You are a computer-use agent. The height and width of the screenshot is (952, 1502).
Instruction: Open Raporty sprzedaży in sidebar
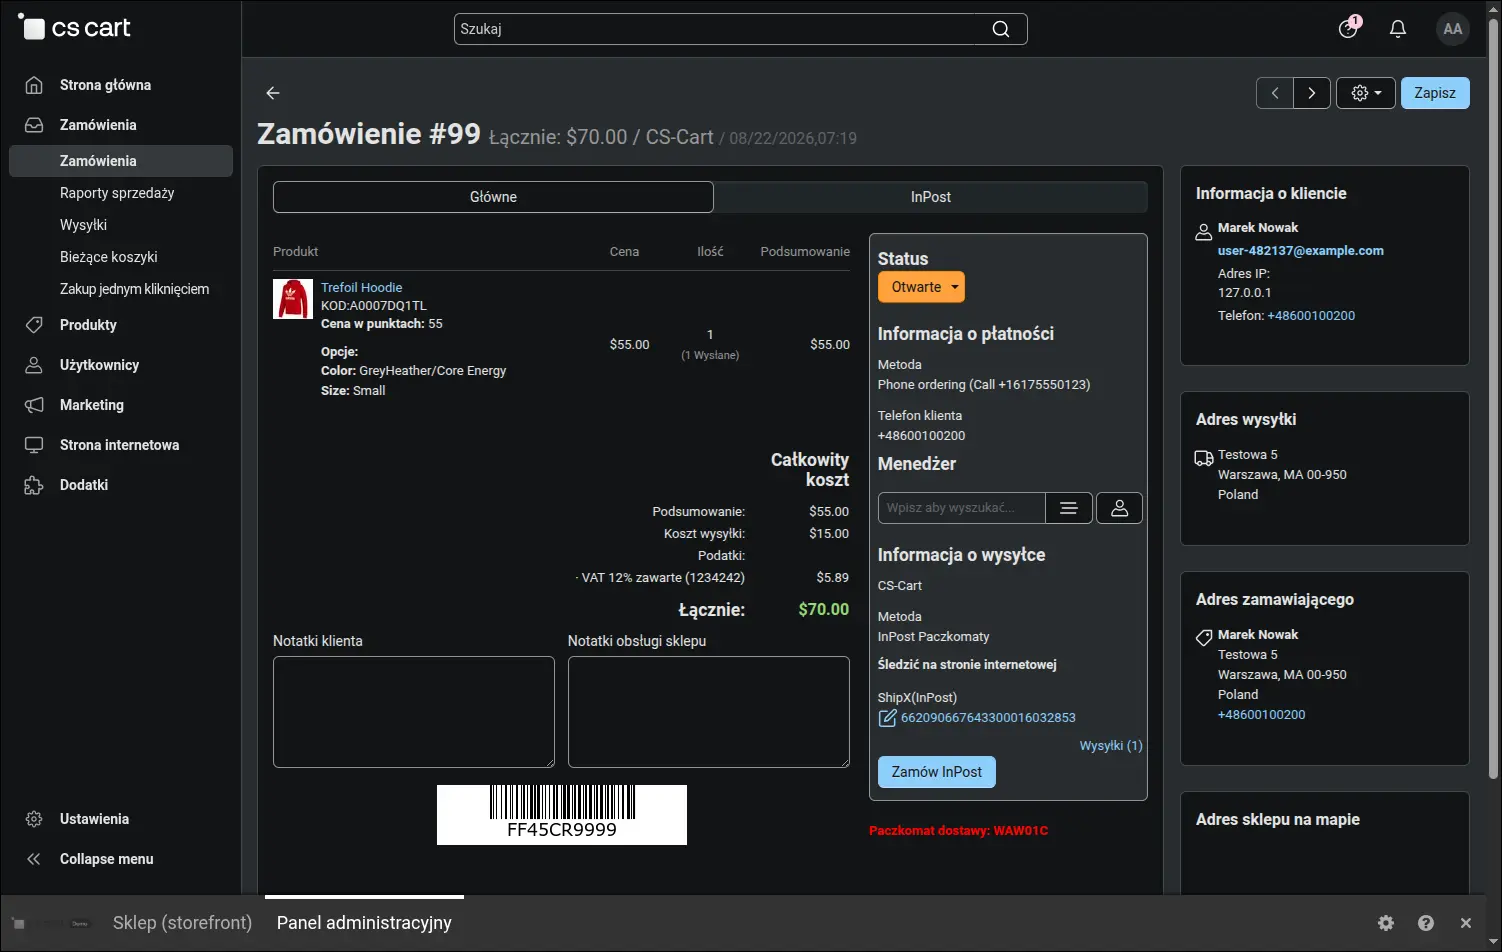[117, 193]
